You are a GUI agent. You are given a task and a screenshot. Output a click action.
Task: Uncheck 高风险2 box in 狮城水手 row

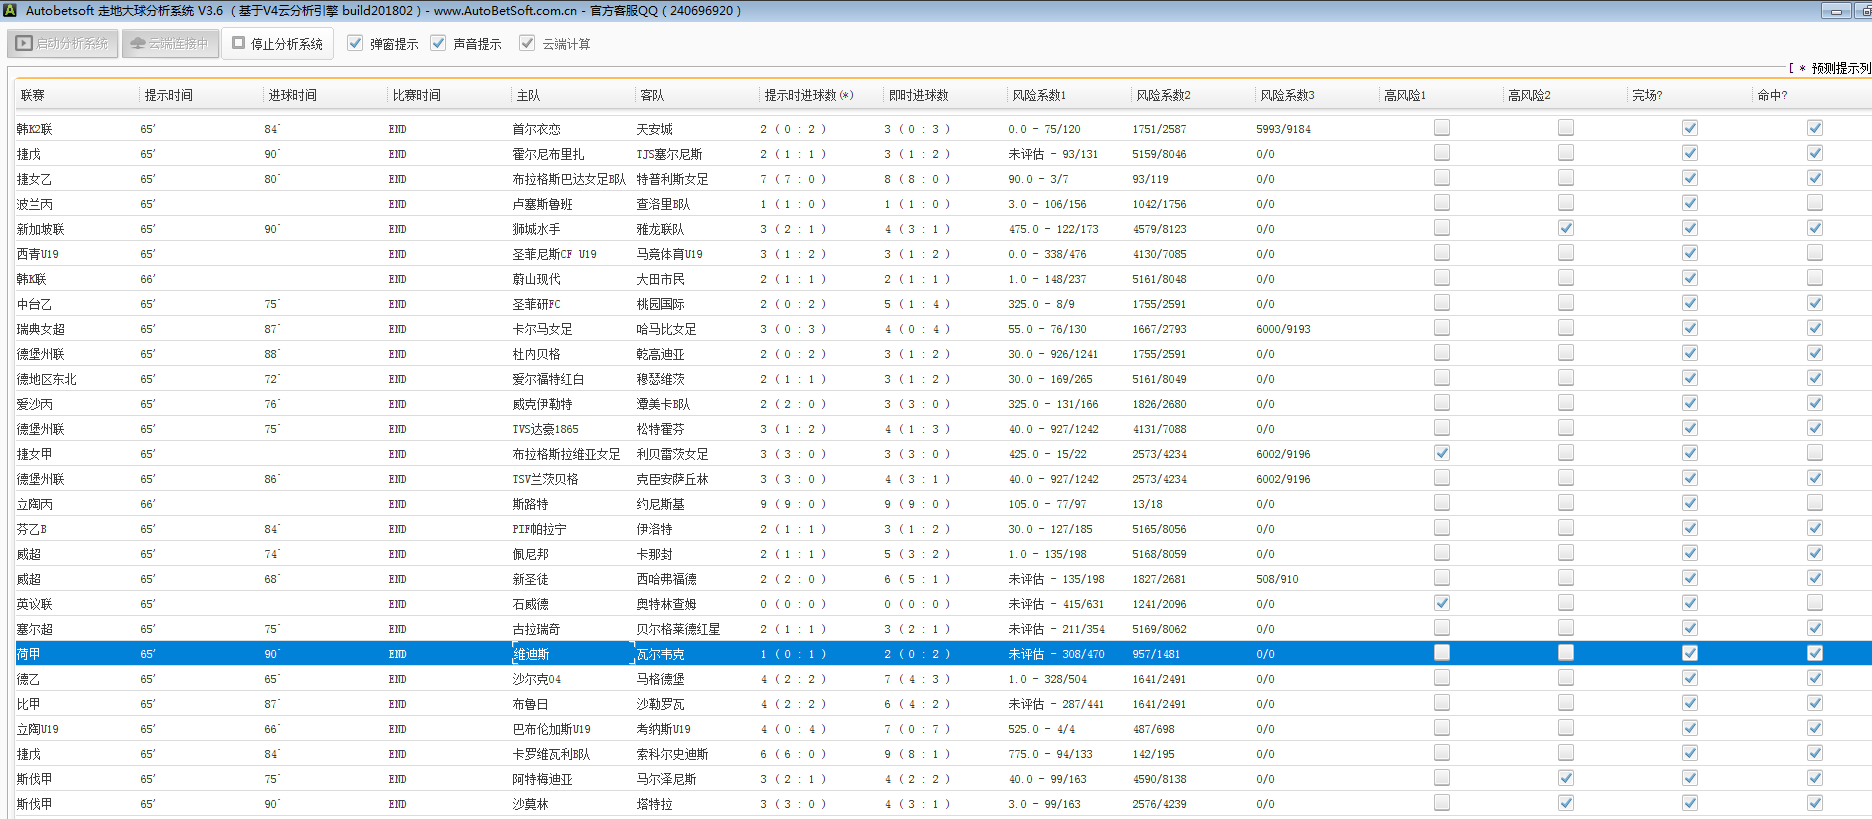coord(1565,228)
